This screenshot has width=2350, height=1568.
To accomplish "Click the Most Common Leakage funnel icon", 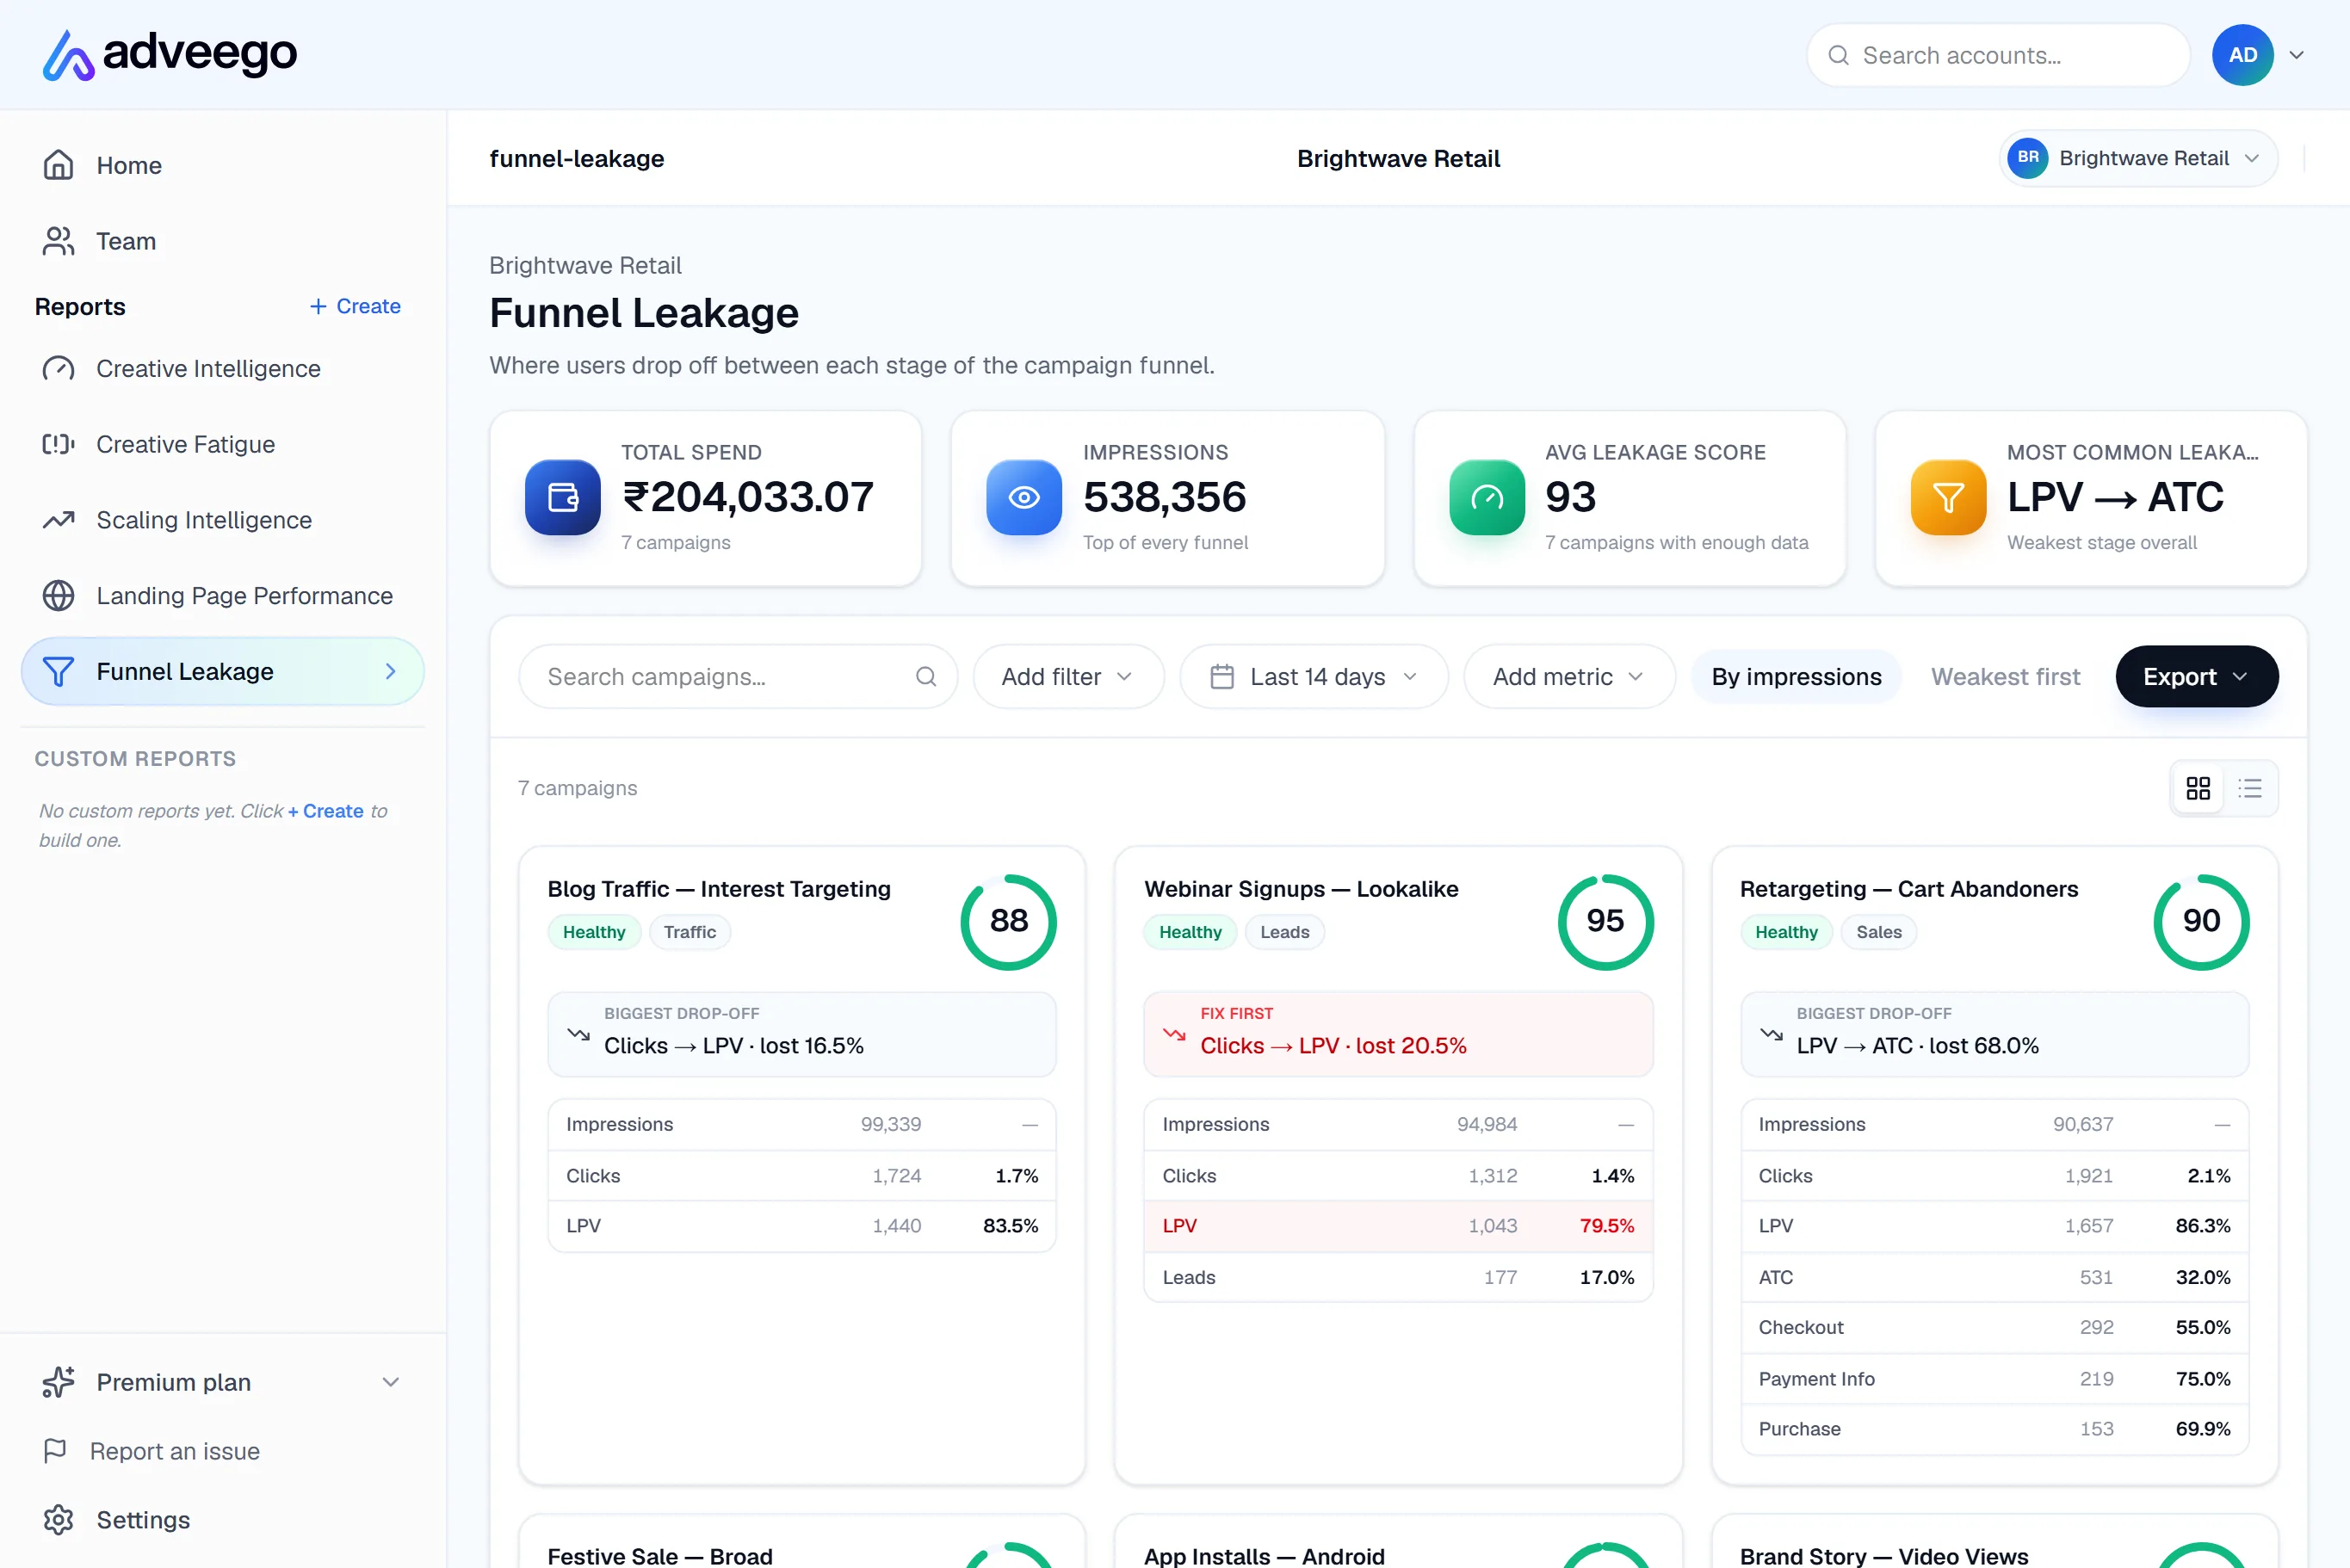I will click(x=1948, y=497).
